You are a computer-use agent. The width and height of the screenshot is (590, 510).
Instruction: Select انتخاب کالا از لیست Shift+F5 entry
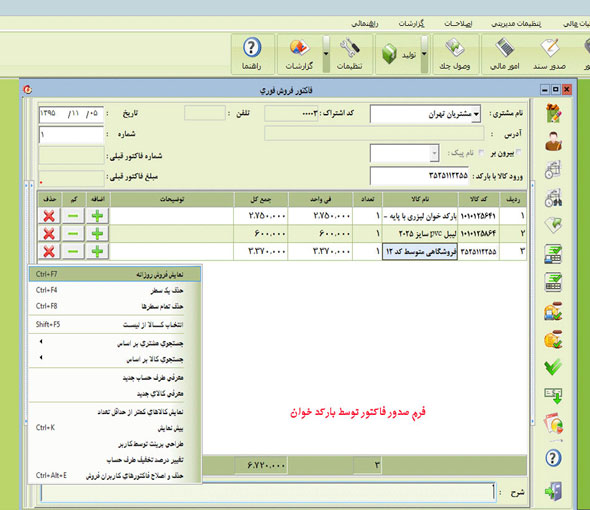[115, 324]
